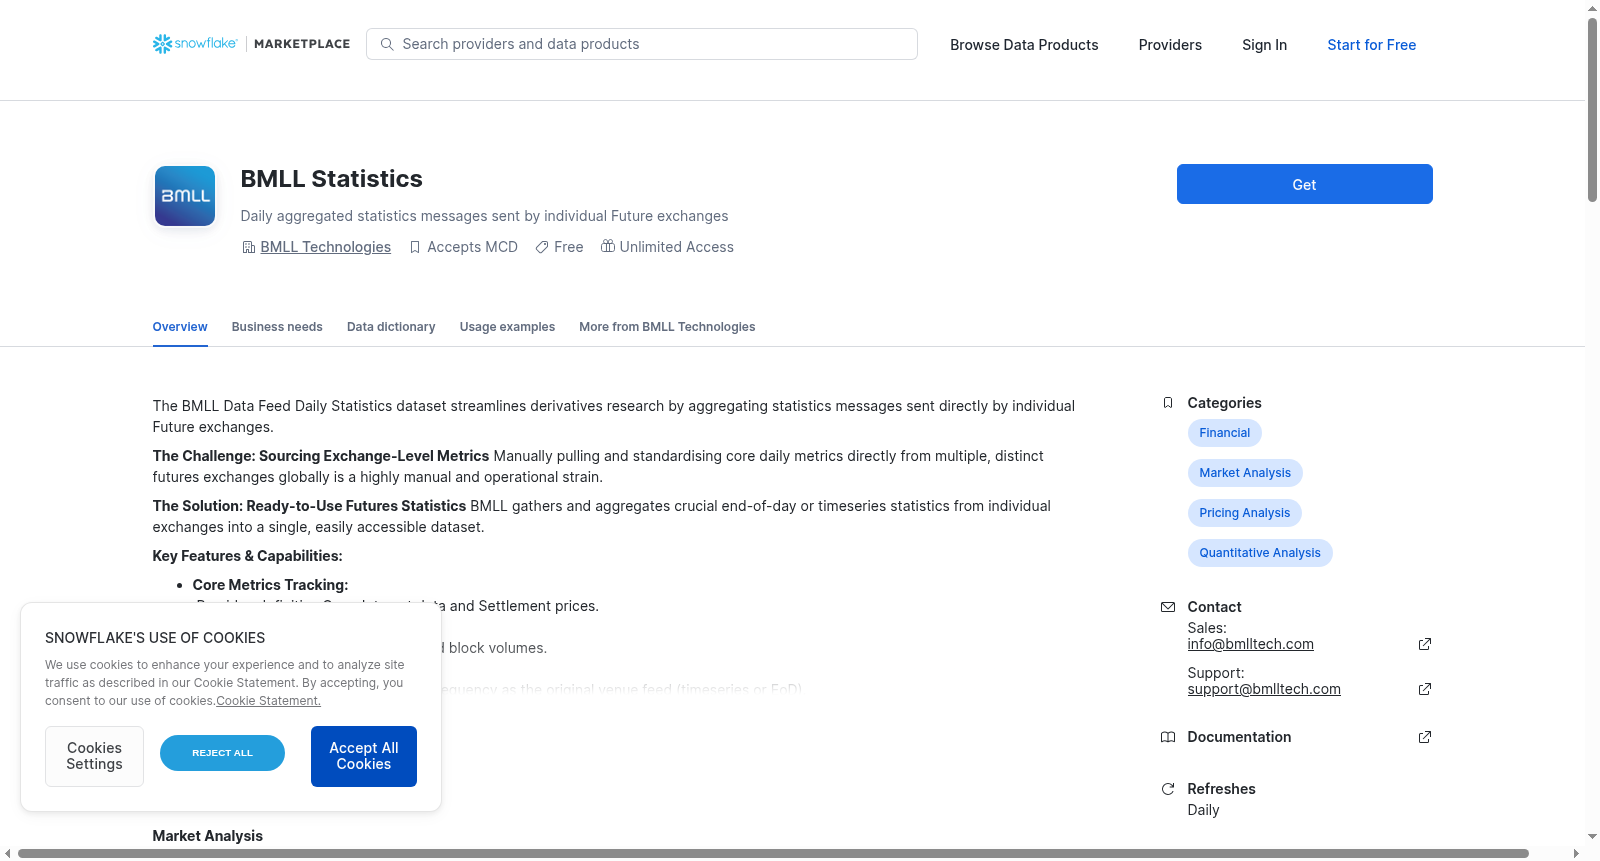This screenshot has height=861, width=1600.
Task: Click the vertical scrollbar thumb
Action: pos(1592,110)
